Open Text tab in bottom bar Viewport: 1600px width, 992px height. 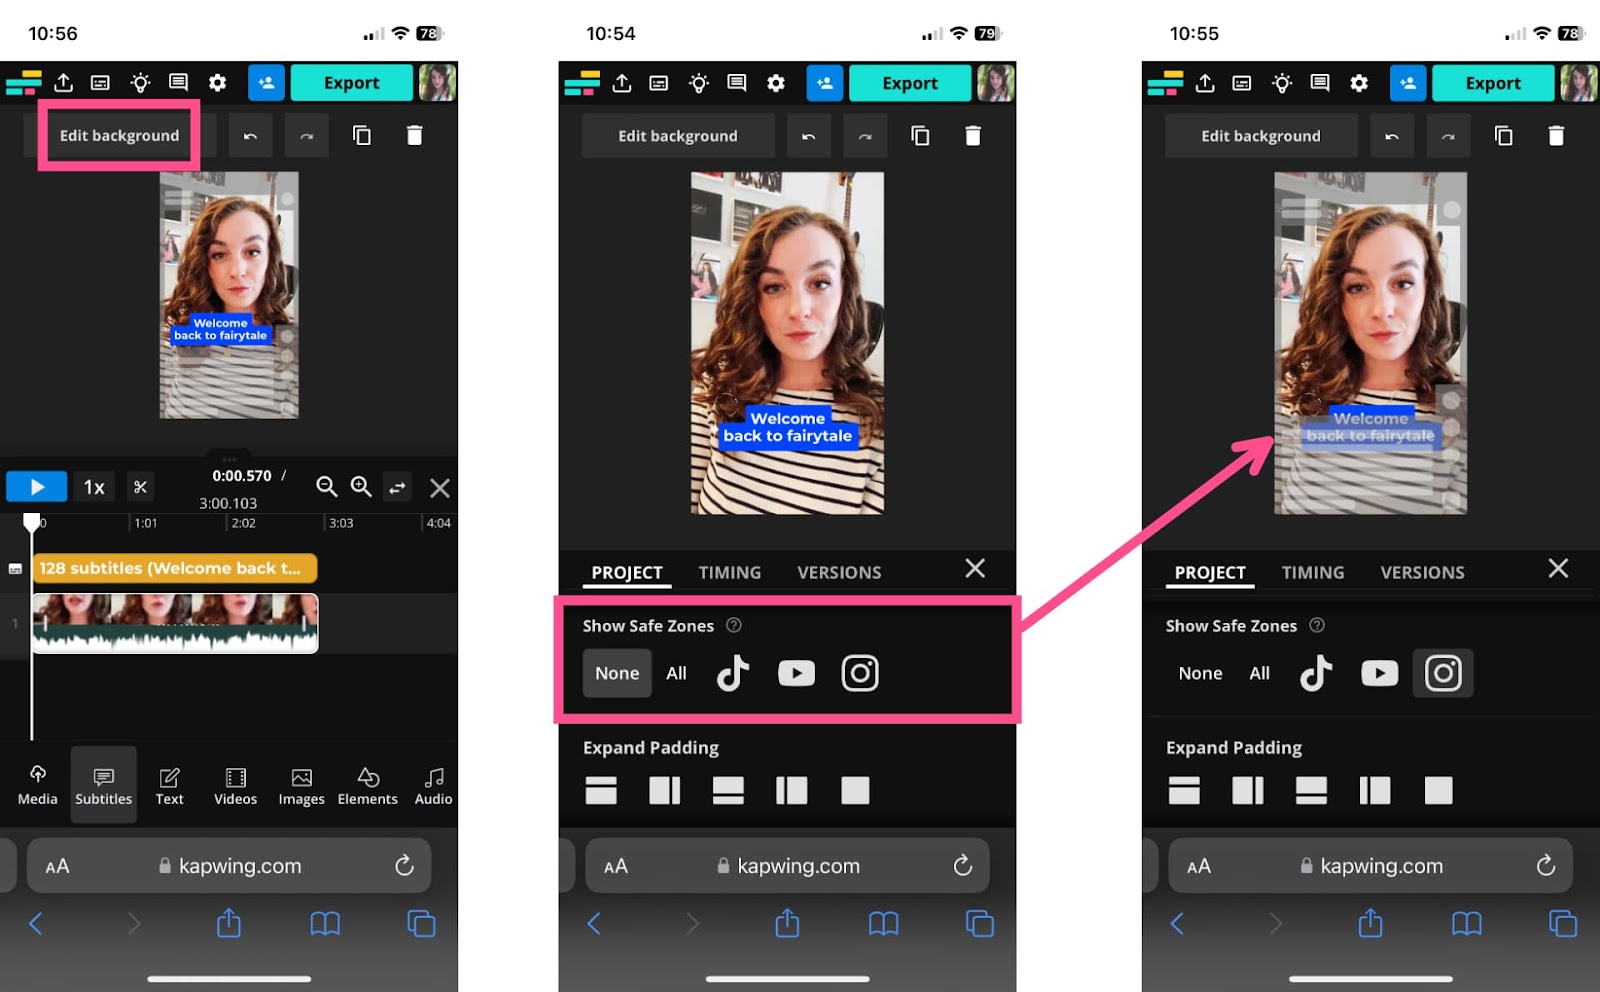170,785
